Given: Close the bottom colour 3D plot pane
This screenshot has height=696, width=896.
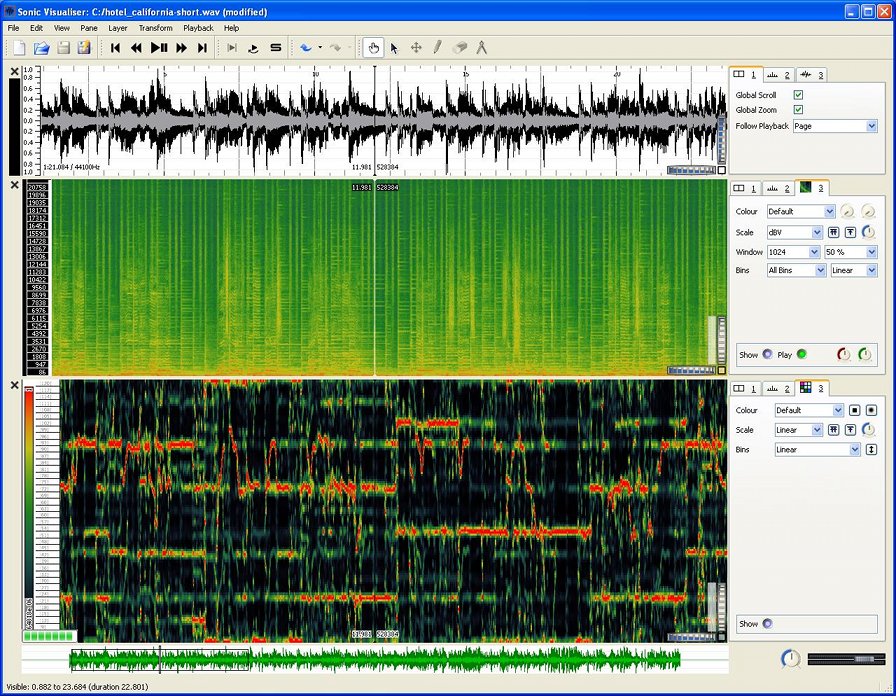Looking at the screenshot, I should tap(15, 385).
